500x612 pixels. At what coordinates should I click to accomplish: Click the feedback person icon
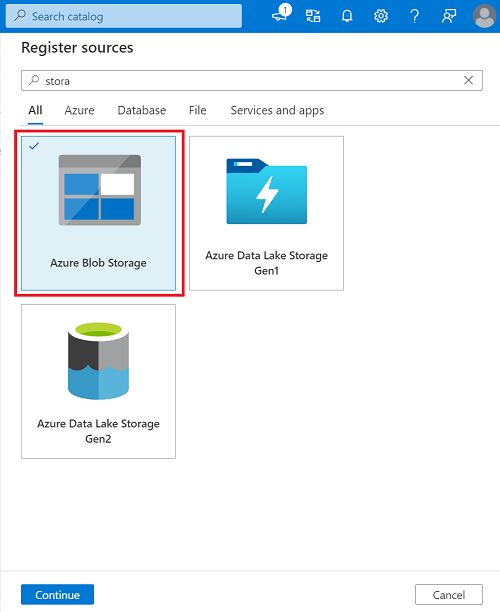click(449, 16)
